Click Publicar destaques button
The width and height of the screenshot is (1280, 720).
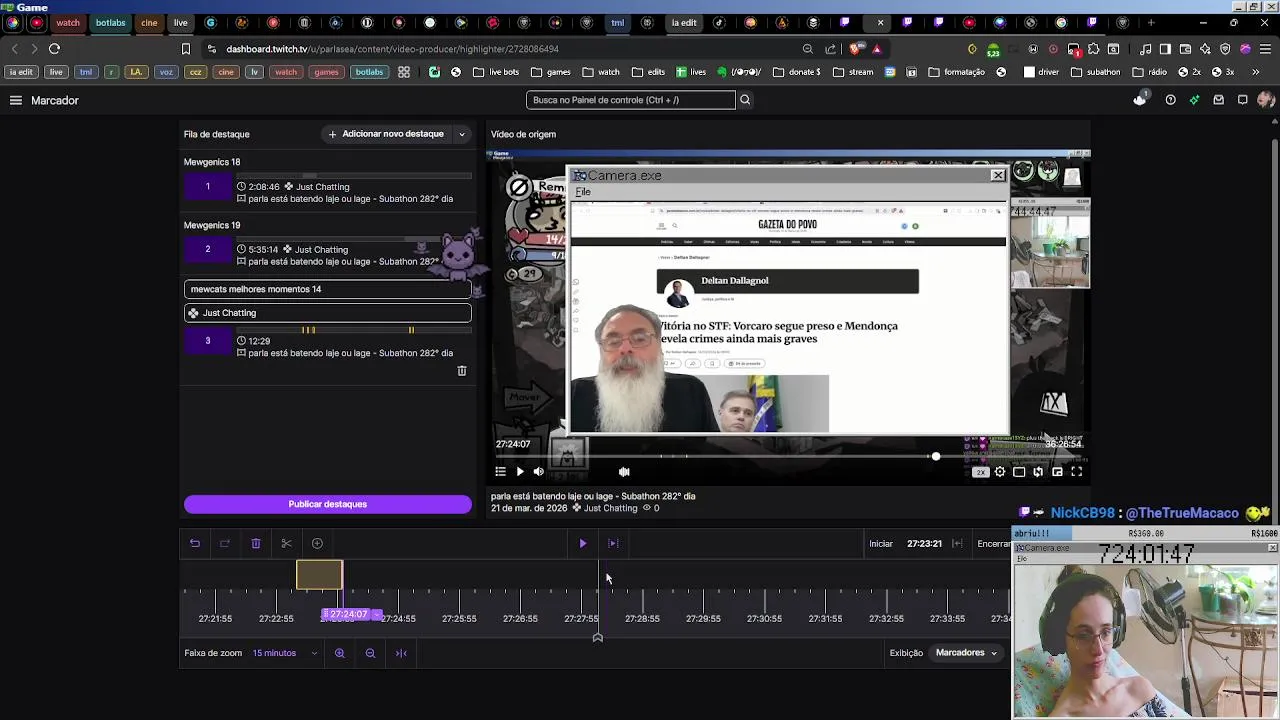[x=328, y=504]
